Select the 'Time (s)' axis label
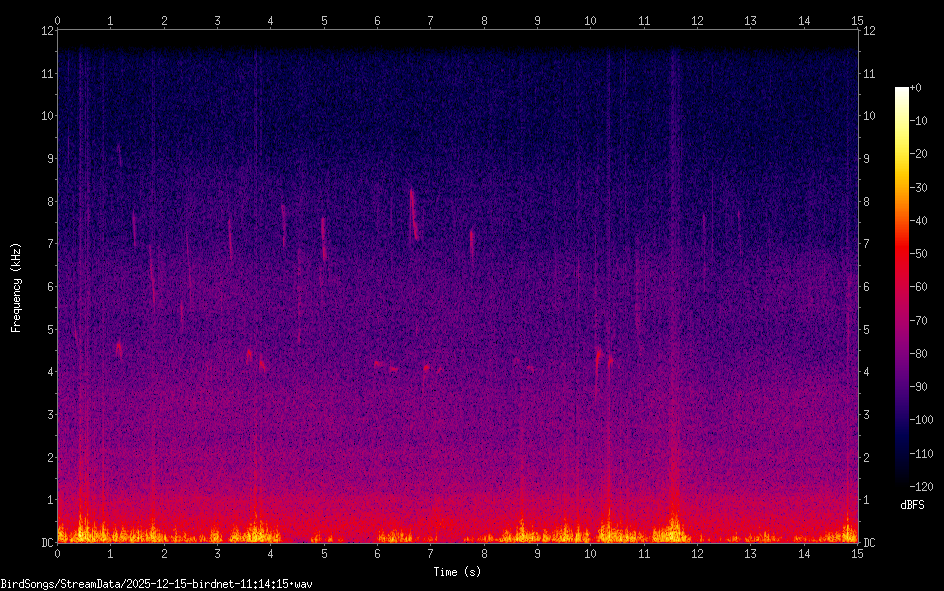 click(457, 572)
